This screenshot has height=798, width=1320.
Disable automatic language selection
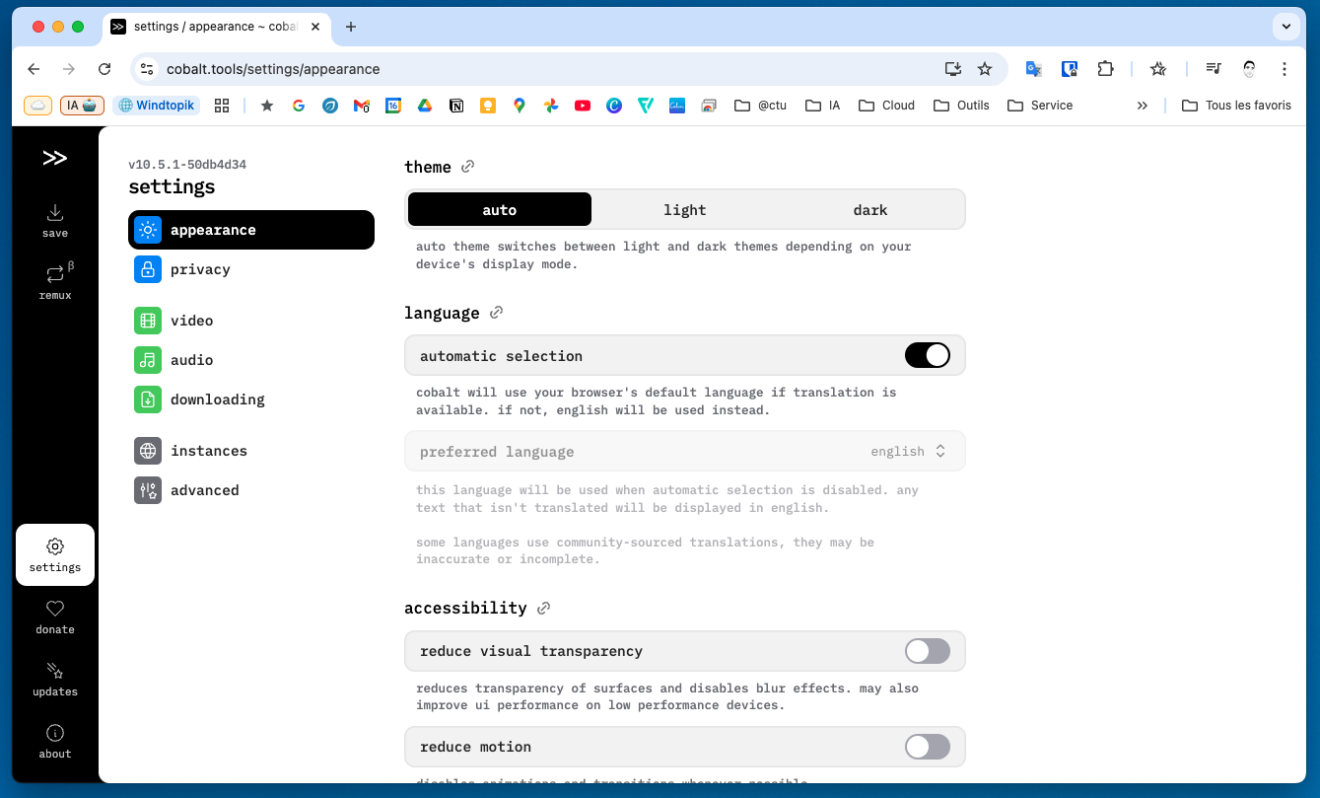[x=927, y=355]
